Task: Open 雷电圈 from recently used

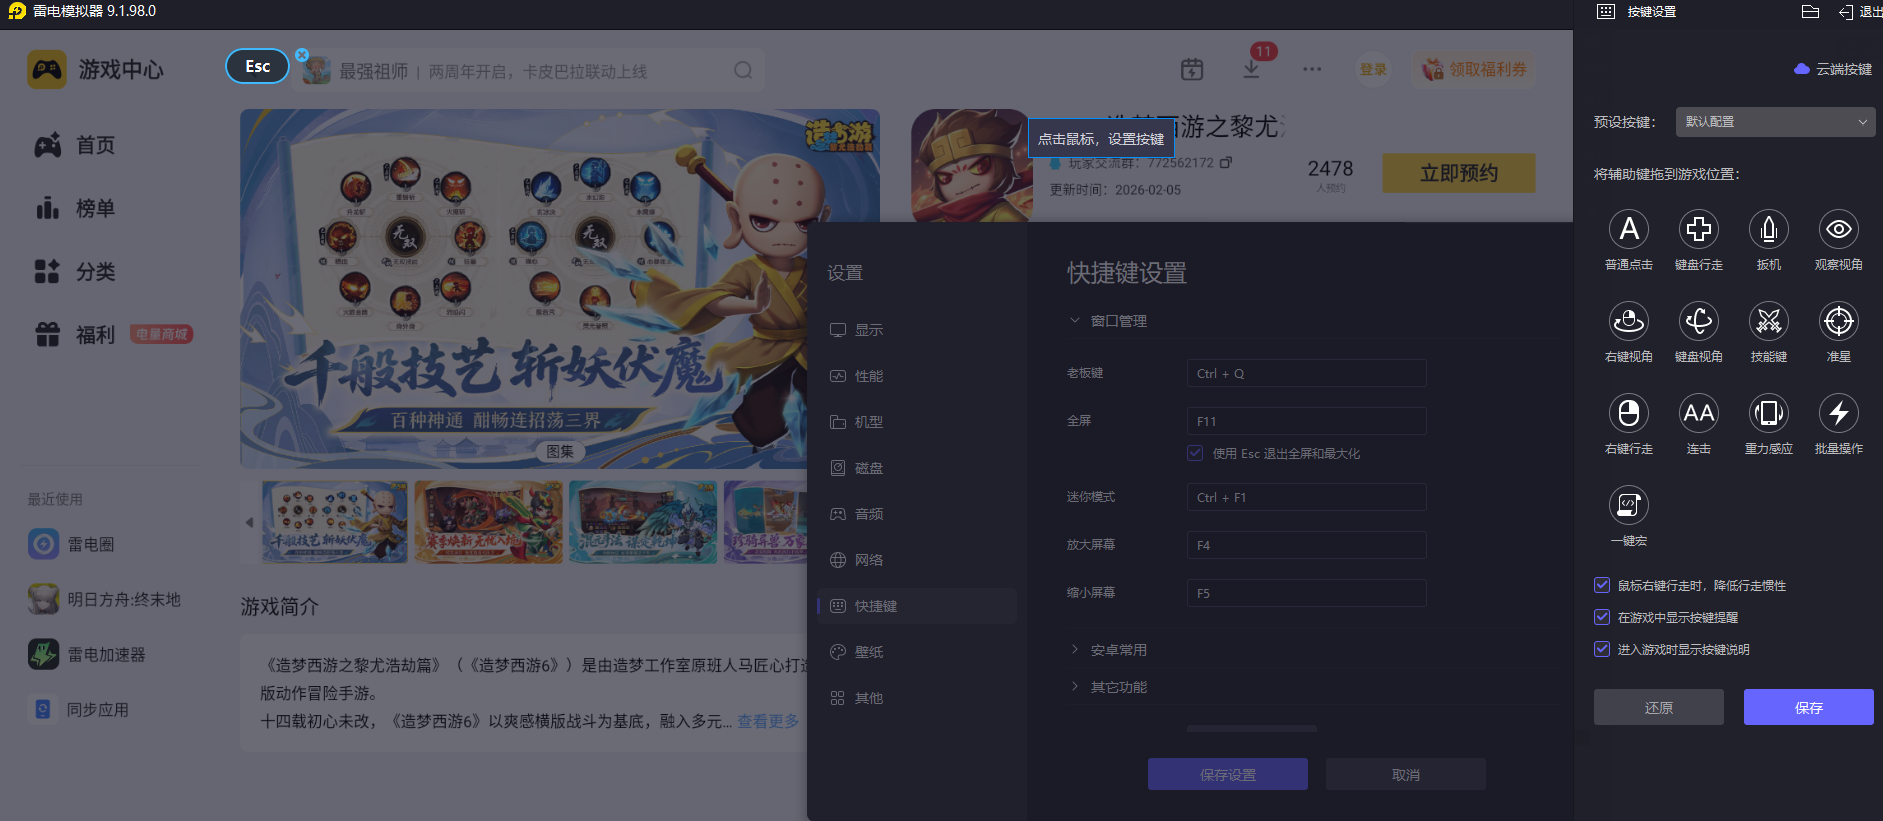Action: click(x=71, y=544)
